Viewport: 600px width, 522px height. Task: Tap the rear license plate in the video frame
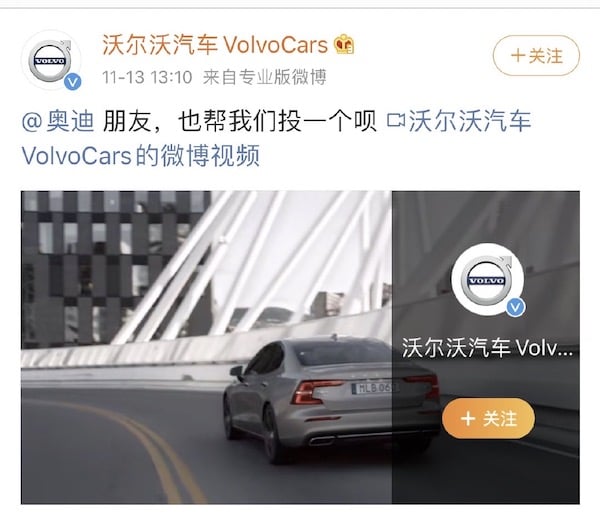click(x=375, y=388)
